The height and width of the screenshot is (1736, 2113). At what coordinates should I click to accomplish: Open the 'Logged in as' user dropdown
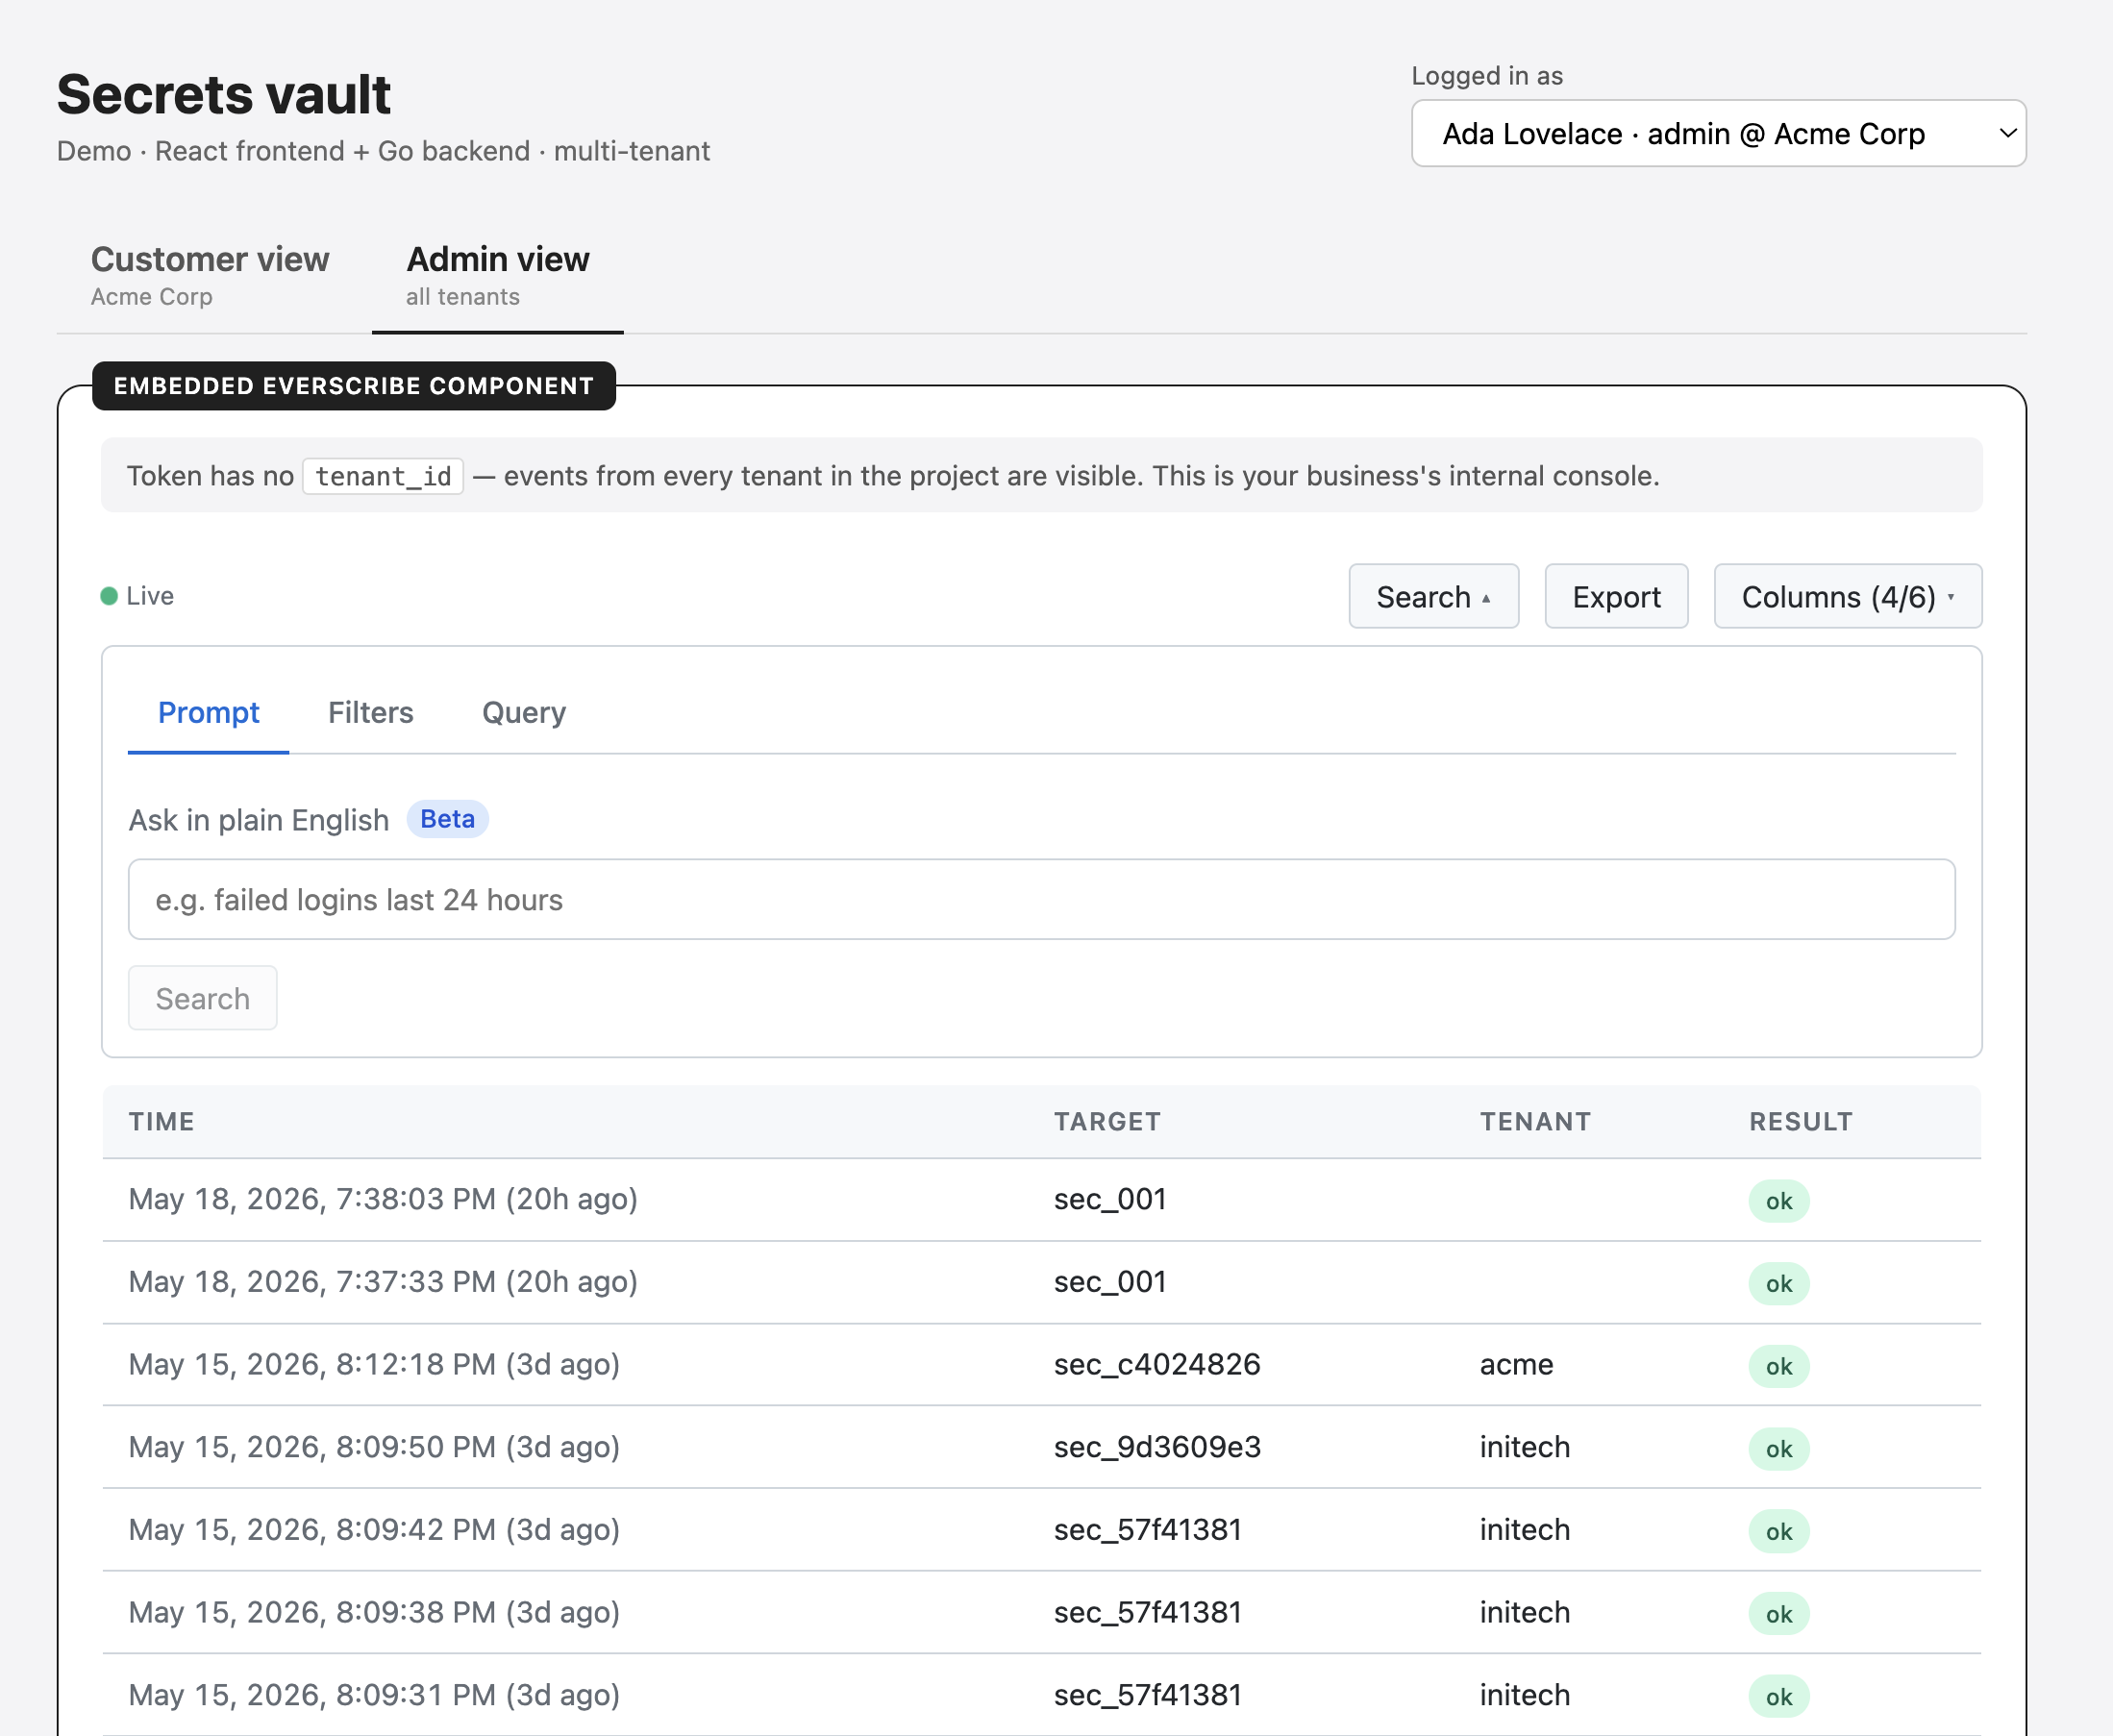click(1718, 133)
